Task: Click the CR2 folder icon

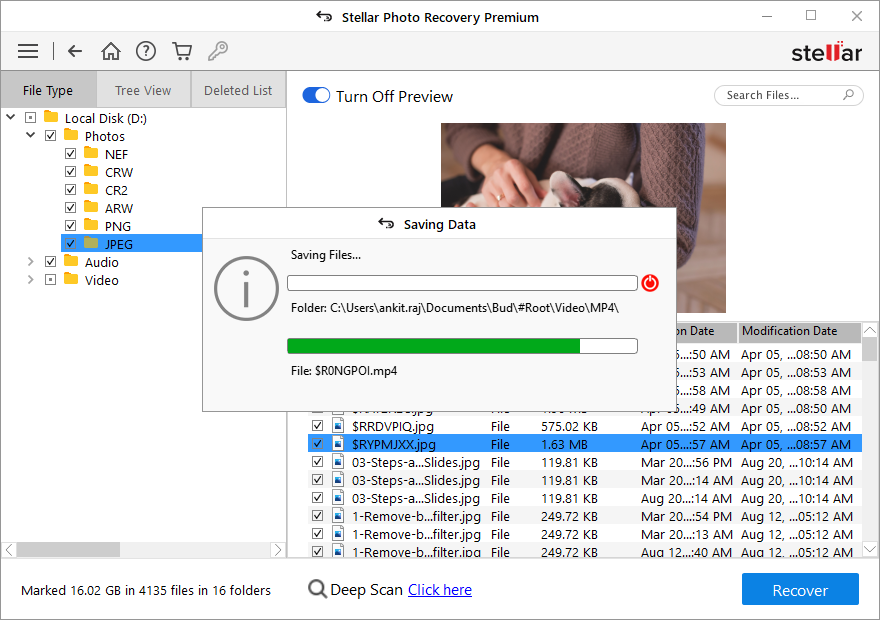Action: (x=91, y=189)
